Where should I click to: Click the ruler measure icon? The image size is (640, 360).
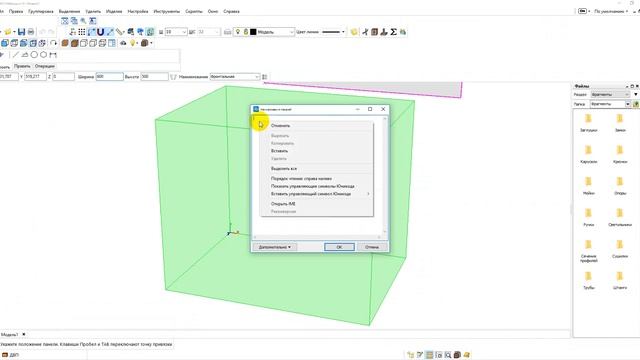[119, 32]
